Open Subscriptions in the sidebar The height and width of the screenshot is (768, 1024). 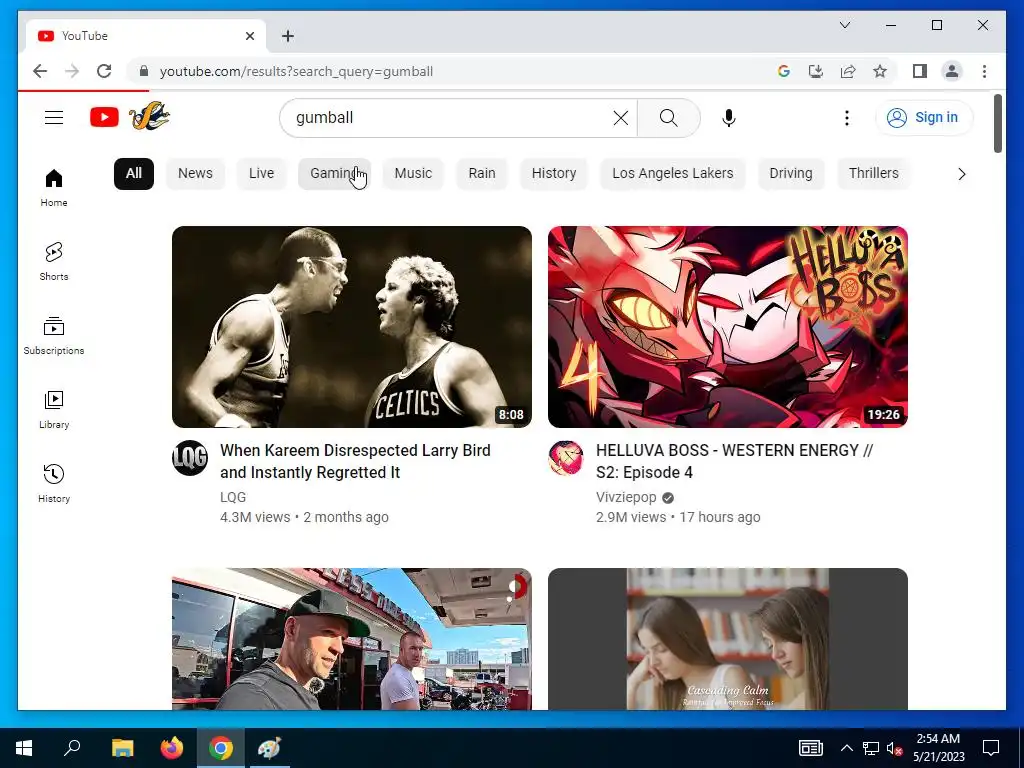54,336
